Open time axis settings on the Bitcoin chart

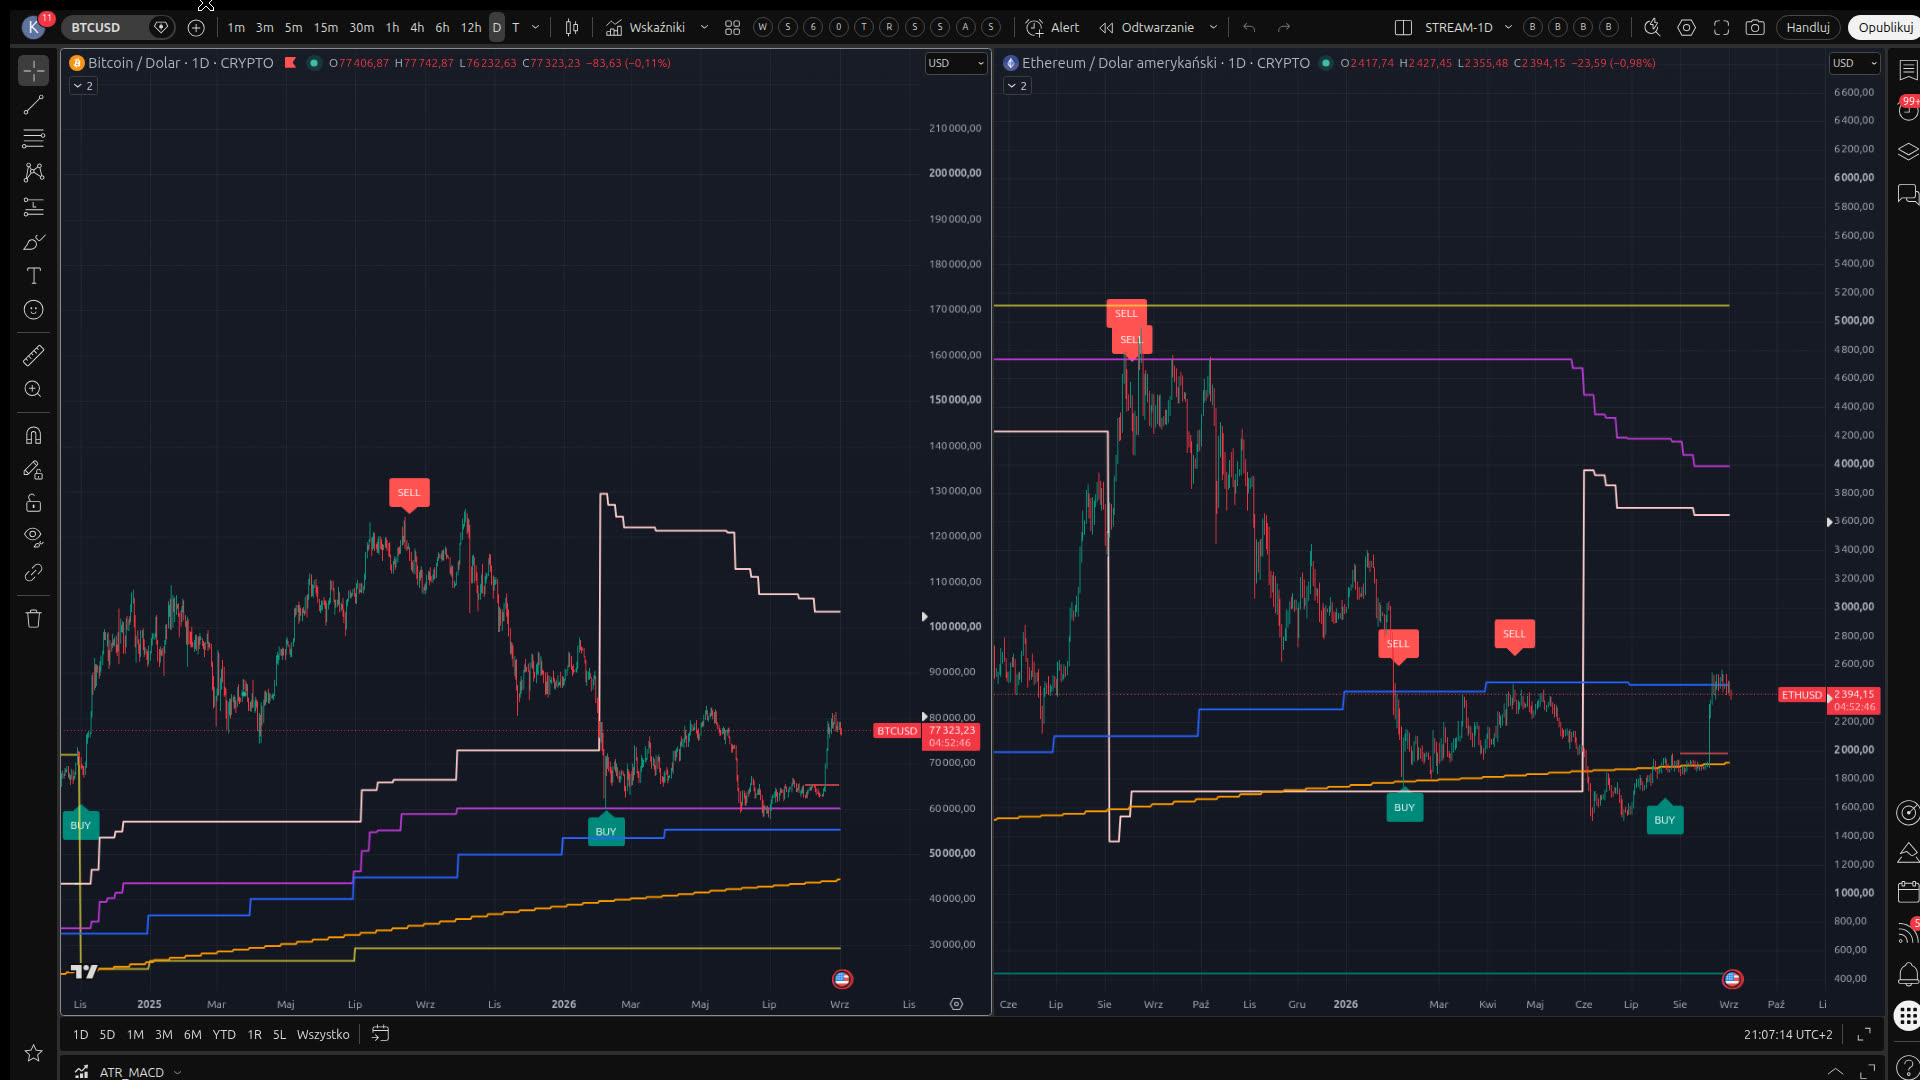point(956,1004)
